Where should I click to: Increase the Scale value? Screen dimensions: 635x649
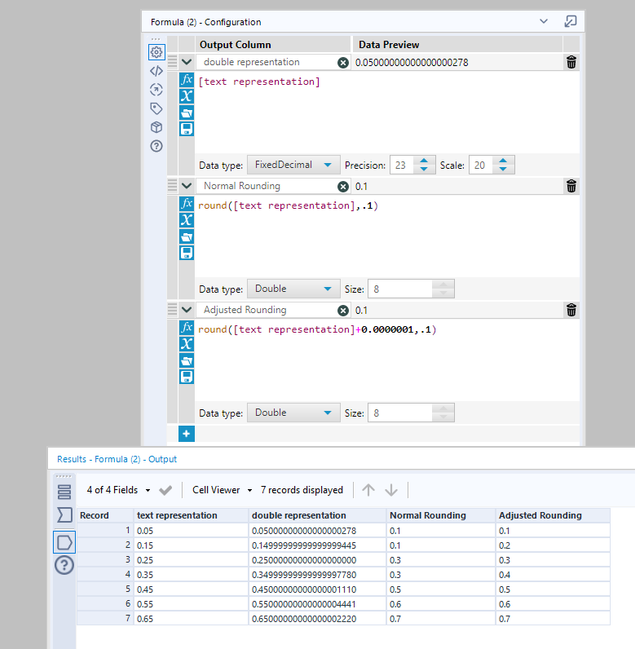[x=503, y=161]
